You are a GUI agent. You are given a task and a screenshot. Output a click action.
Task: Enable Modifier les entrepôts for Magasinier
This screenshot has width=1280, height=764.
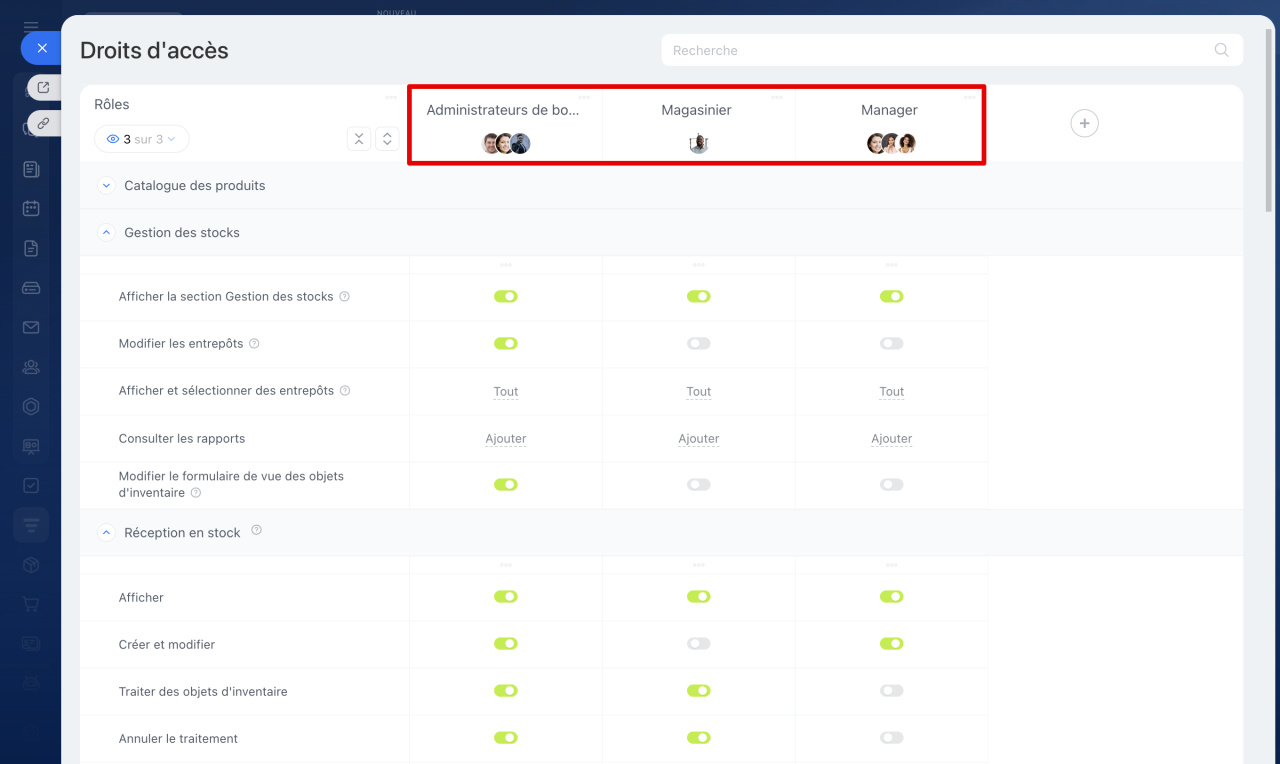(698, 343)
